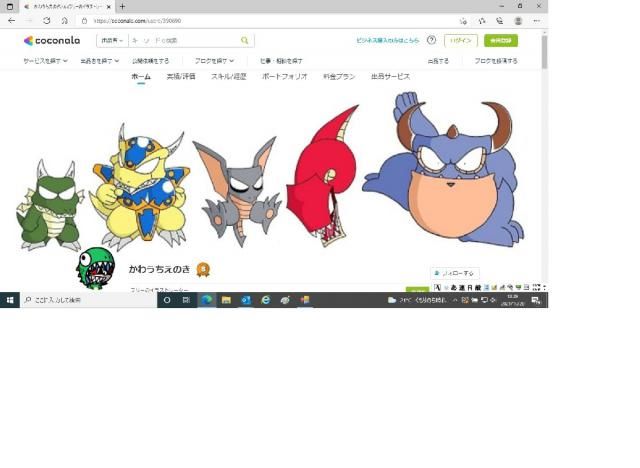Click the browser profile avatar icon

tap(518, 21)
